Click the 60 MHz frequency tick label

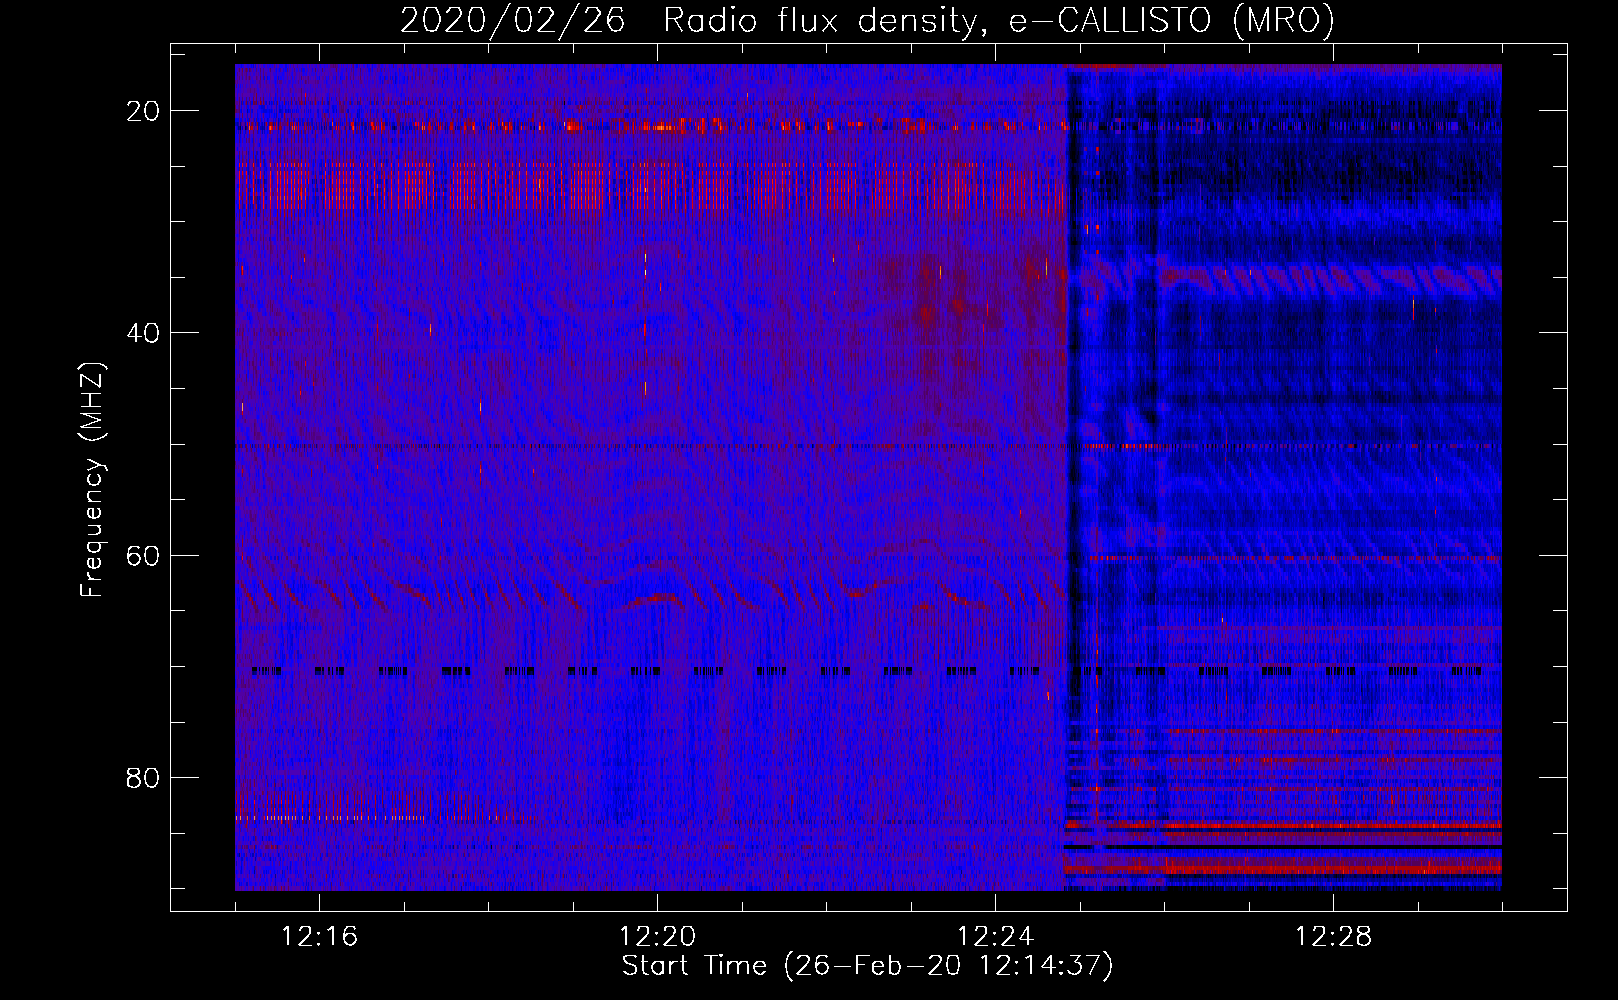(x=143, y=555)
